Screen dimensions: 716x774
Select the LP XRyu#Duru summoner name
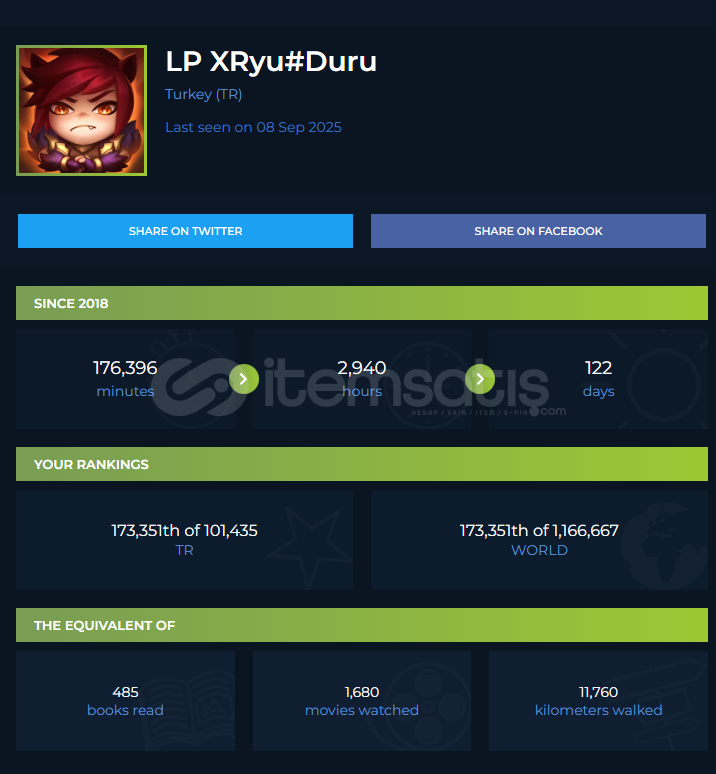tap(271, 62)
